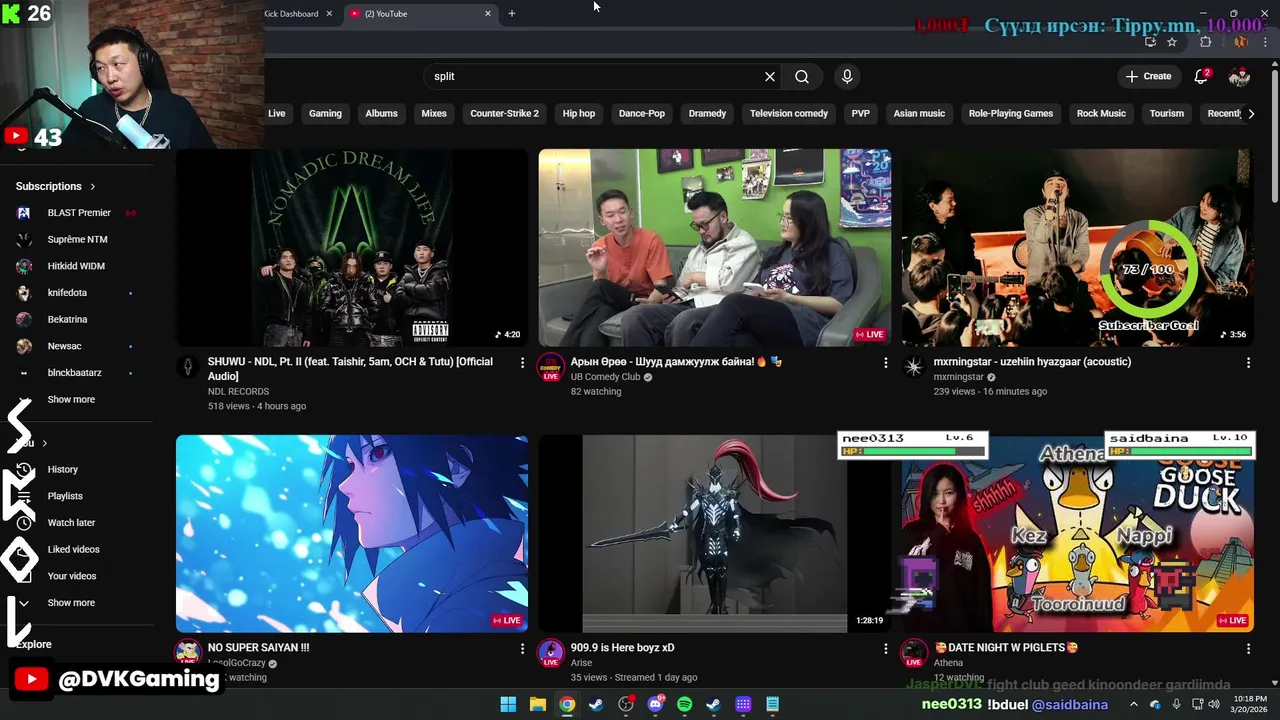
Task: Select the Television comedy filter chip
Action: pyautogui.click(x=789, y=113)
